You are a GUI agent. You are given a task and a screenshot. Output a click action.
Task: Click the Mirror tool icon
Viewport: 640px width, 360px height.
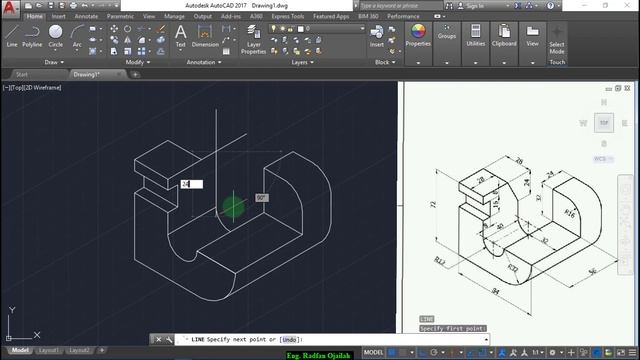128,40
